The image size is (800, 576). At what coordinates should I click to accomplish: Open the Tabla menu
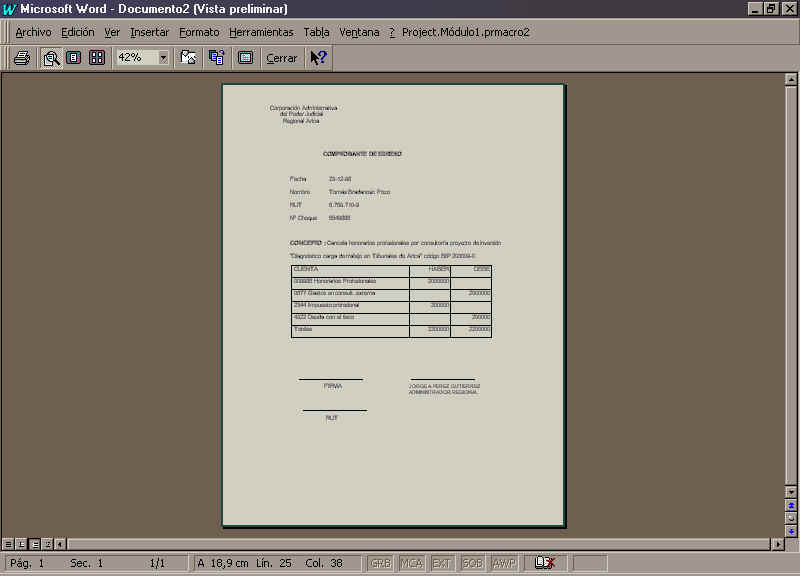316,32
